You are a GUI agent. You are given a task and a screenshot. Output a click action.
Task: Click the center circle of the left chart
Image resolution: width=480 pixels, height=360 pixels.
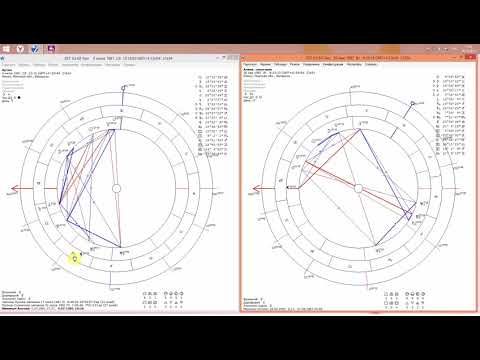coord(116,189)
